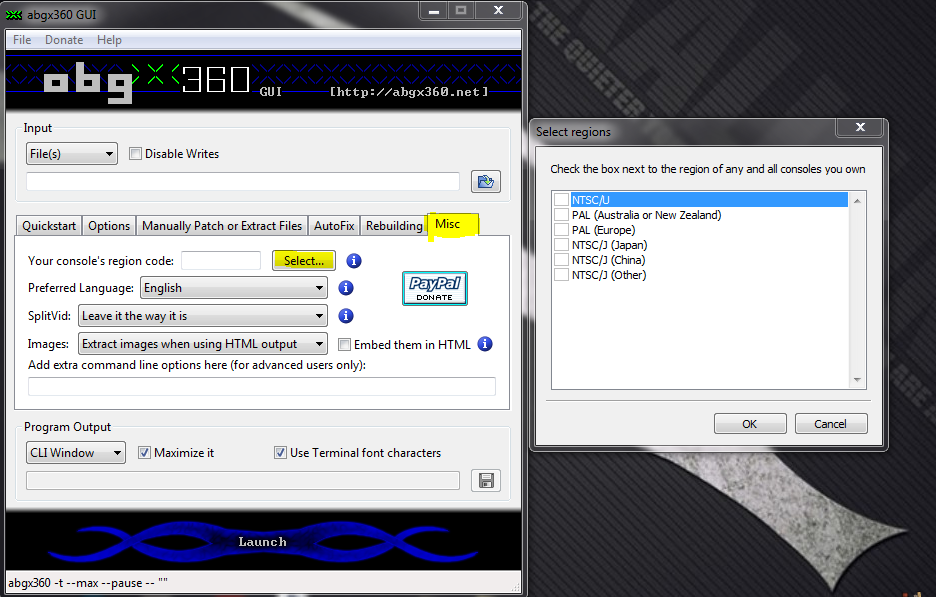Enable the Disable Writes checkbox
The width and height of the screenshot is (936, 597).
[x=135, y=153]
